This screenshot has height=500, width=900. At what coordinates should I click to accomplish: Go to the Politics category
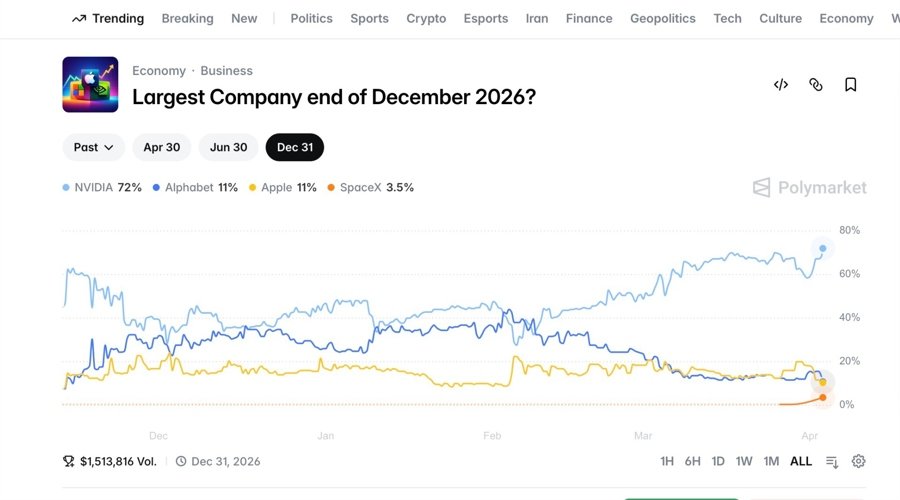pyautogui.click(x=312, y=18)
